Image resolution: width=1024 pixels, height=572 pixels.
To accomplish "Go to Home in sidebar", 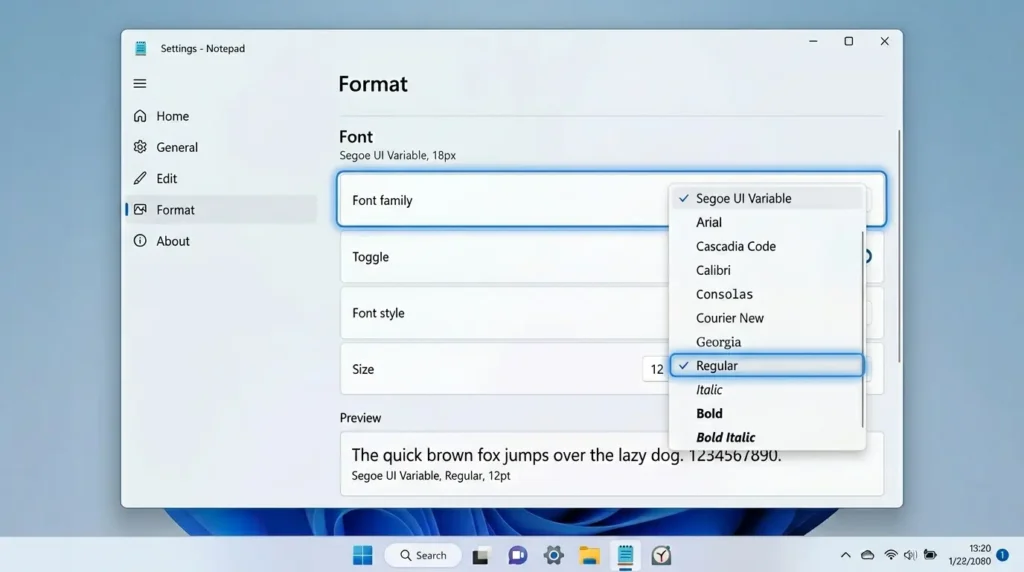I will [x=221, y=116].
